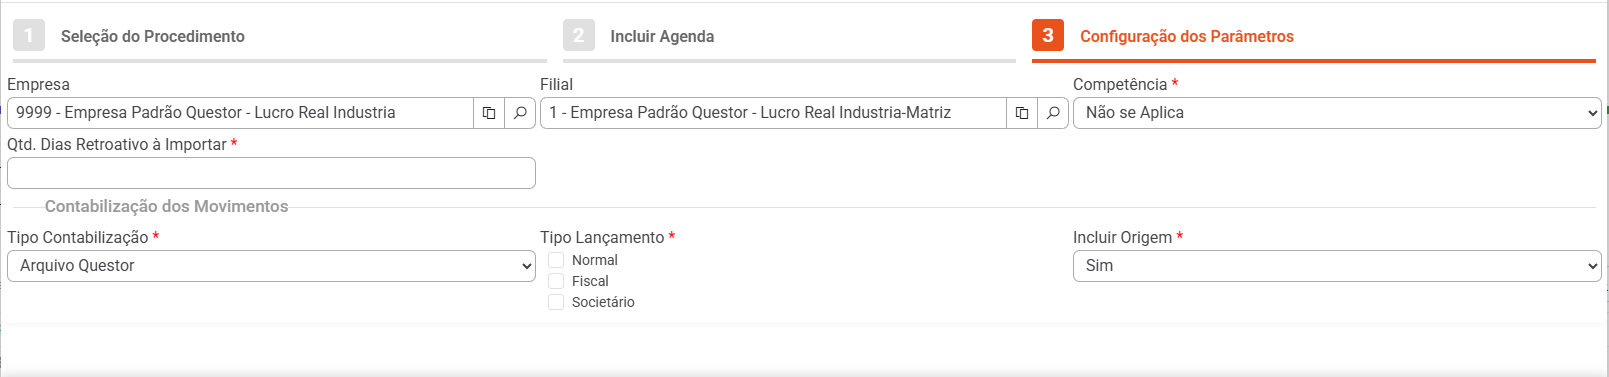
Task: Click the step 3 orange number badge
Action: click(x=1048, y=35)
